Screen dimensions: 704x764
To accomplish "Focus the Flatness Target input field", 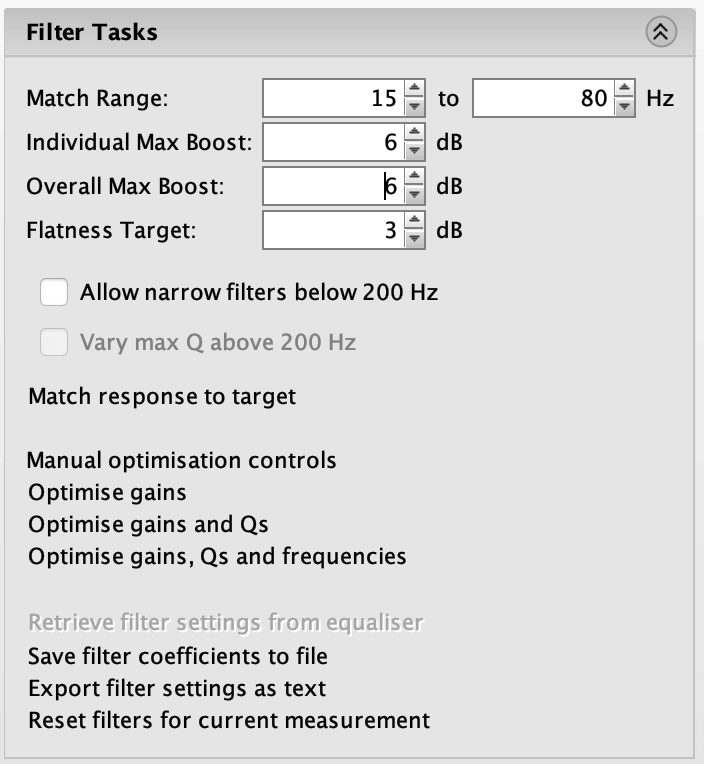I will [334, 230].
